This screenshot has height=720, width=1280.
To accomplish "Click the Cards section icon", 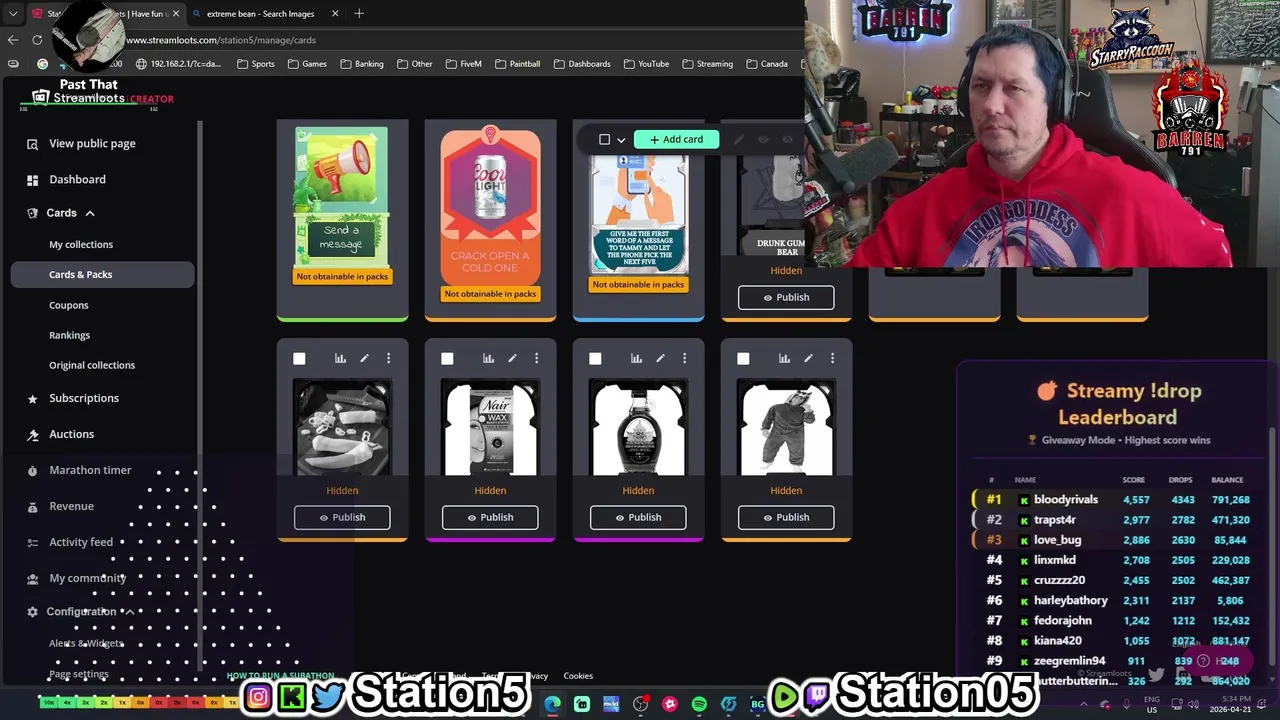I will (32, 213).
